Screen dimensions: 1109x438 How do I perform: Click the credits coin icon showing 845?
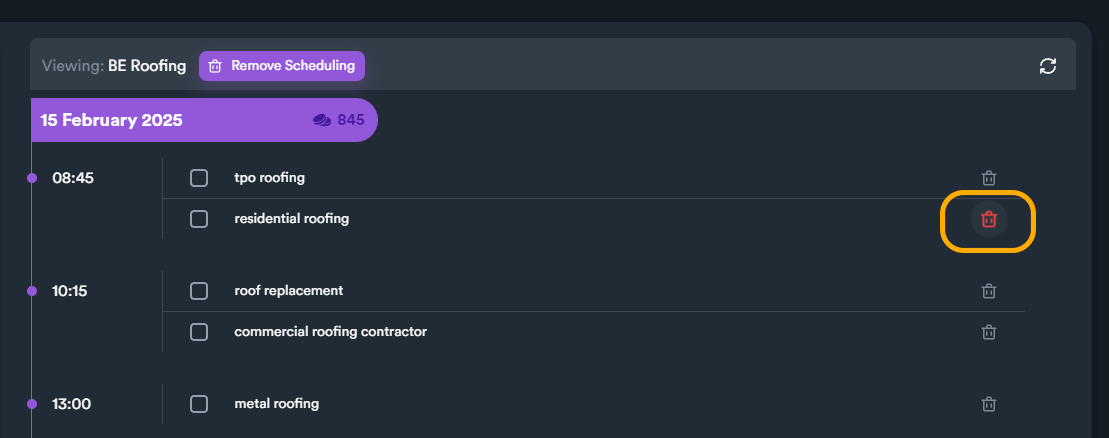(322, 120)
